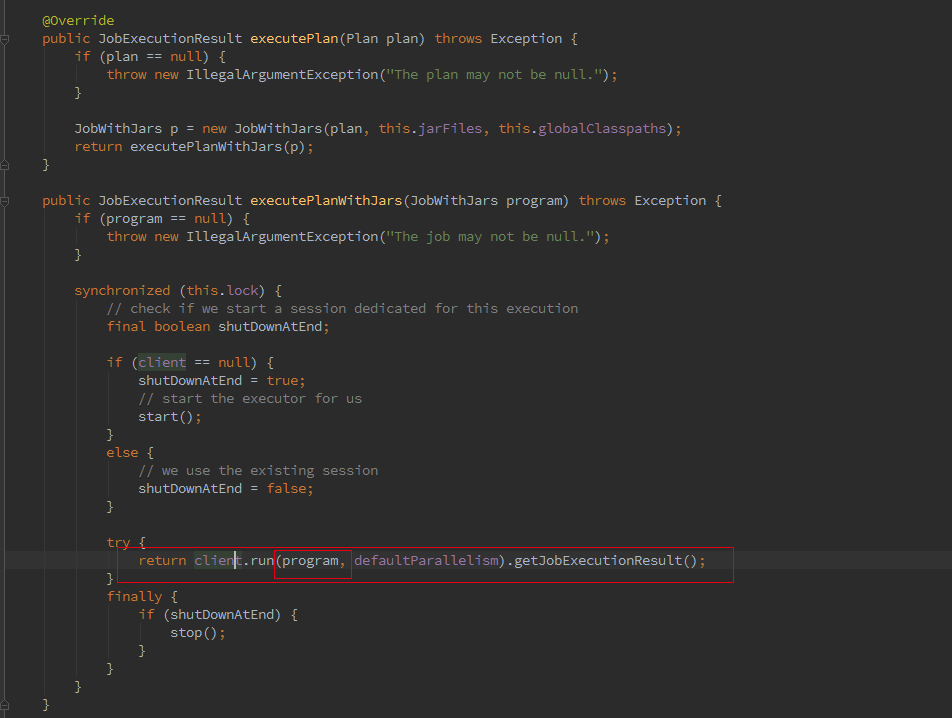Click the comment about session dedicated for this execution
This screenshot has height=718, width=952.
tap(342, 309)
